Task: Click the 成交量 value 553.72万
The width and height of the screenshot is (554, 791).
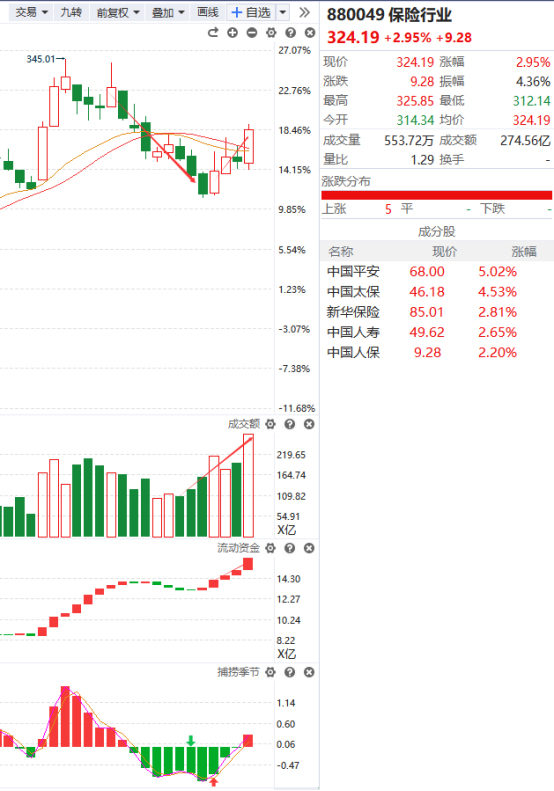Action: tap(409, 140)
